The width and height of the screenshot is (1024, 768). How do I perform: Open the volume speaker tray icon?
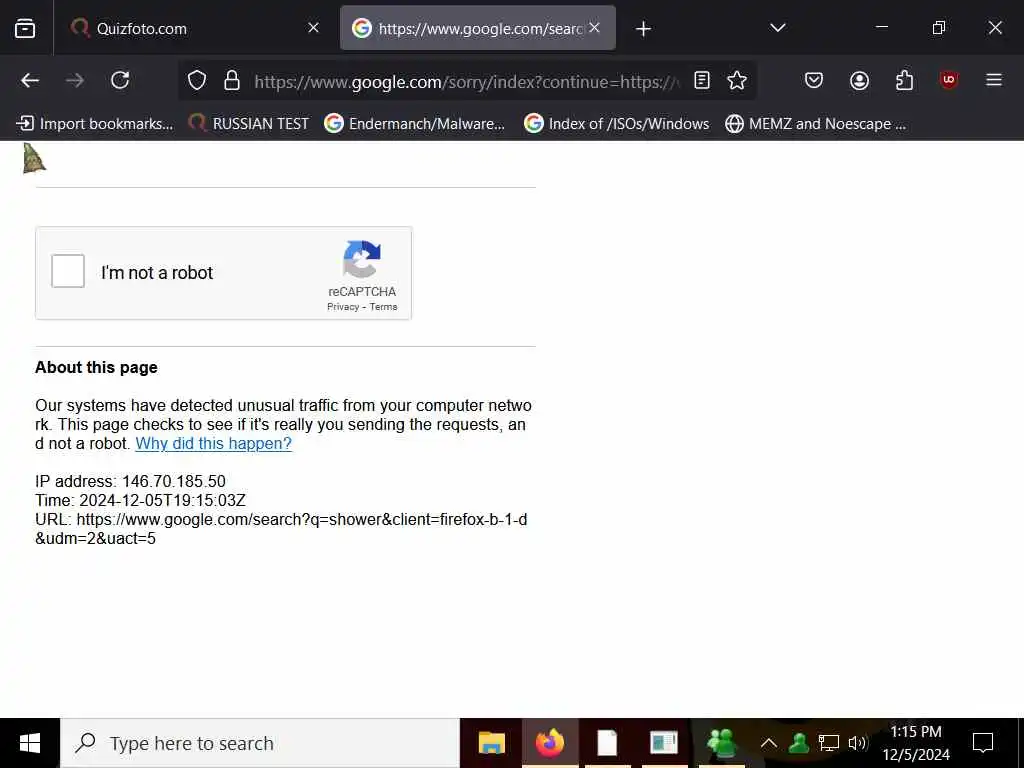(857, 743)
